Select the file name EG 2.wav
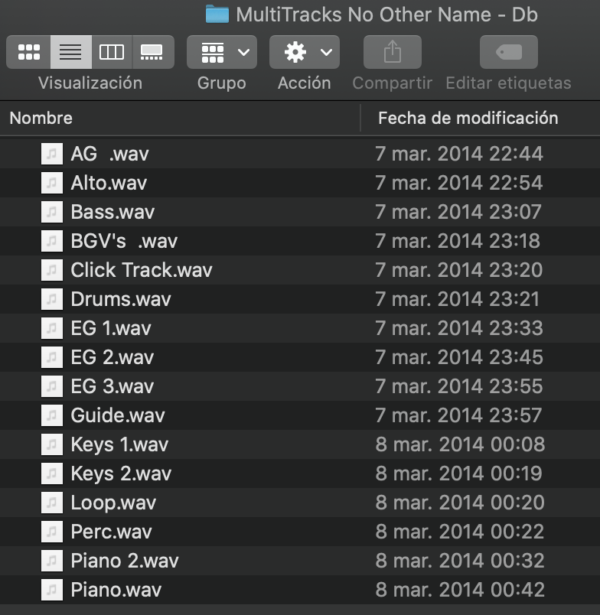Viewport: 600px width, 615px height. [113, 357]
